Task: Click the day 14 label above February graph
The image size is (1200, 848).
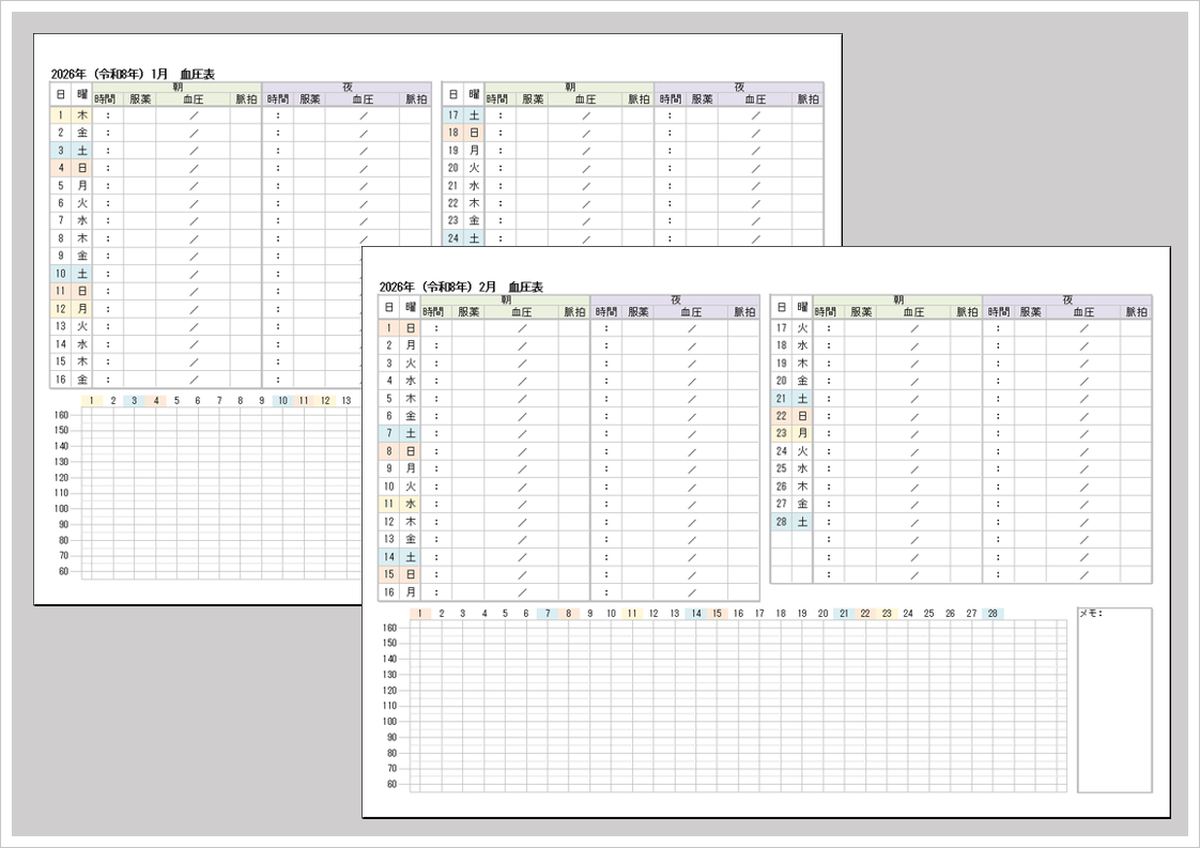Action: click(695, 614)
